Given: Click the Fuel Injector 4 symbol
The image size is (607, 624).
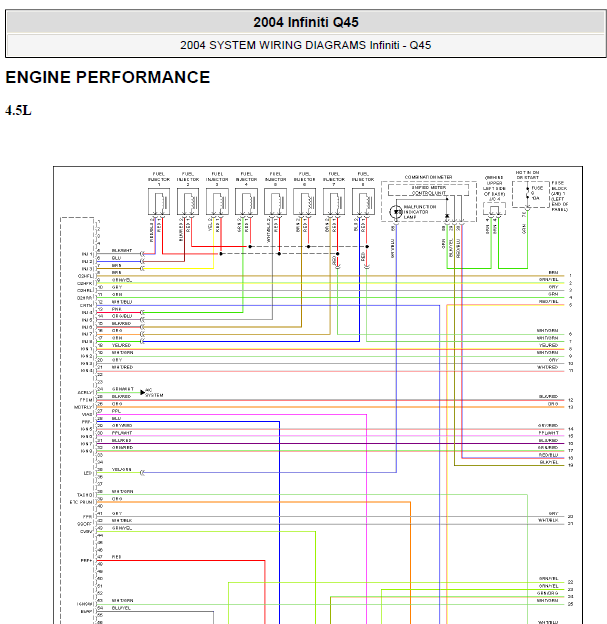Looking at the screenshot, I should 246,202.
